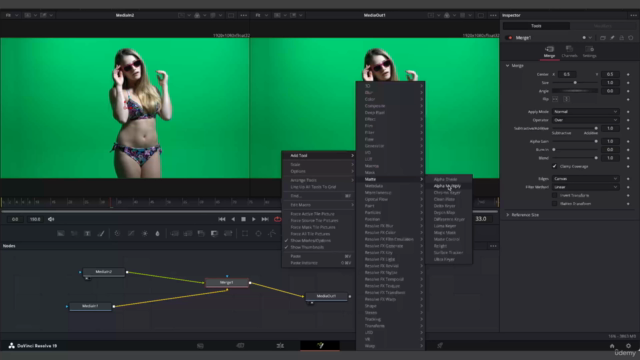Switch to Modifiers tab in Inspector
The image size is (640, 360).
[602, 26]
